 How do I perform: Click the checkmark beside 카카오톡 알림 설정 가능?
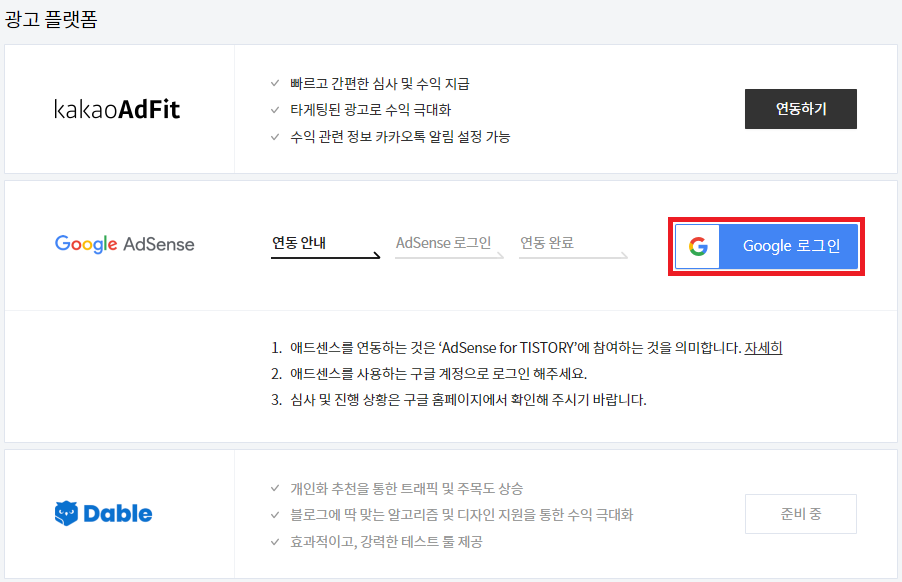point(275,137)
